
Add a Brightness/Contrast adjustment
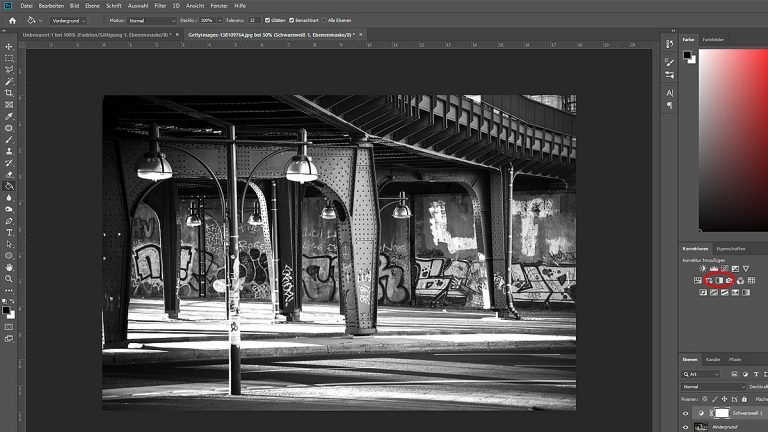pyautogui.click(x=703, y=268)
